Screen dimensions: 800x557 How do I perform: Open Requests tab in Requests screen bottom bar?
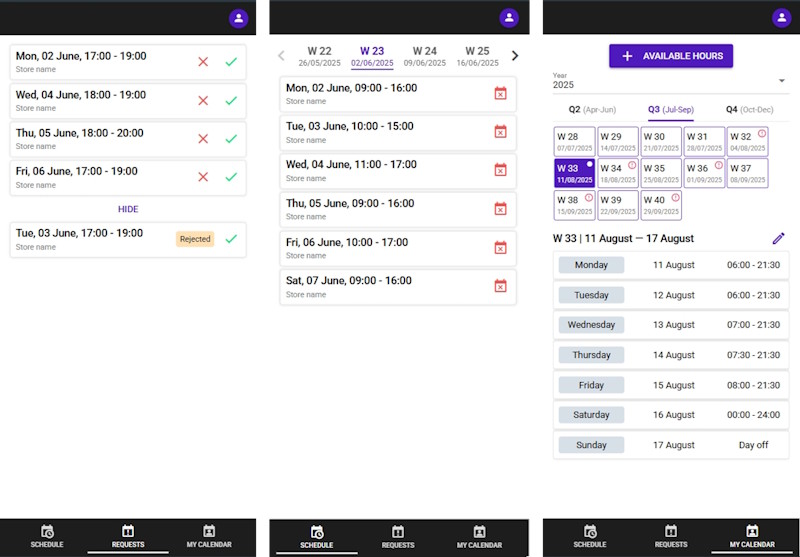tap(128, 537)
